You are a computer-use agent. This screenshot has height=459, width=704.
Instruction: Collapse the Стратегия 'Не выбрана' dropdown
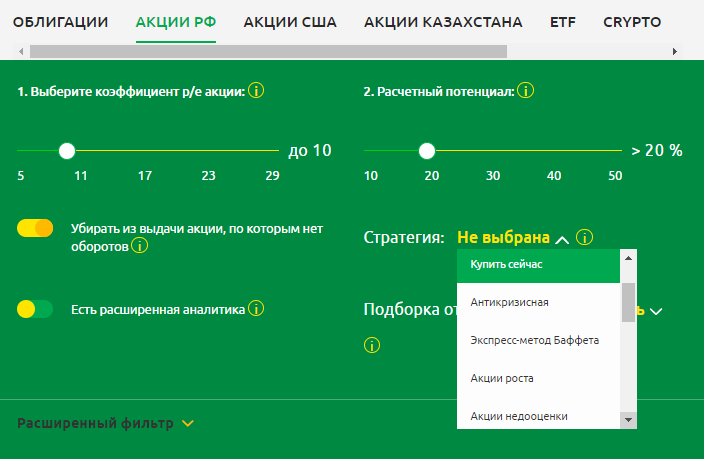tap(561, 239)
